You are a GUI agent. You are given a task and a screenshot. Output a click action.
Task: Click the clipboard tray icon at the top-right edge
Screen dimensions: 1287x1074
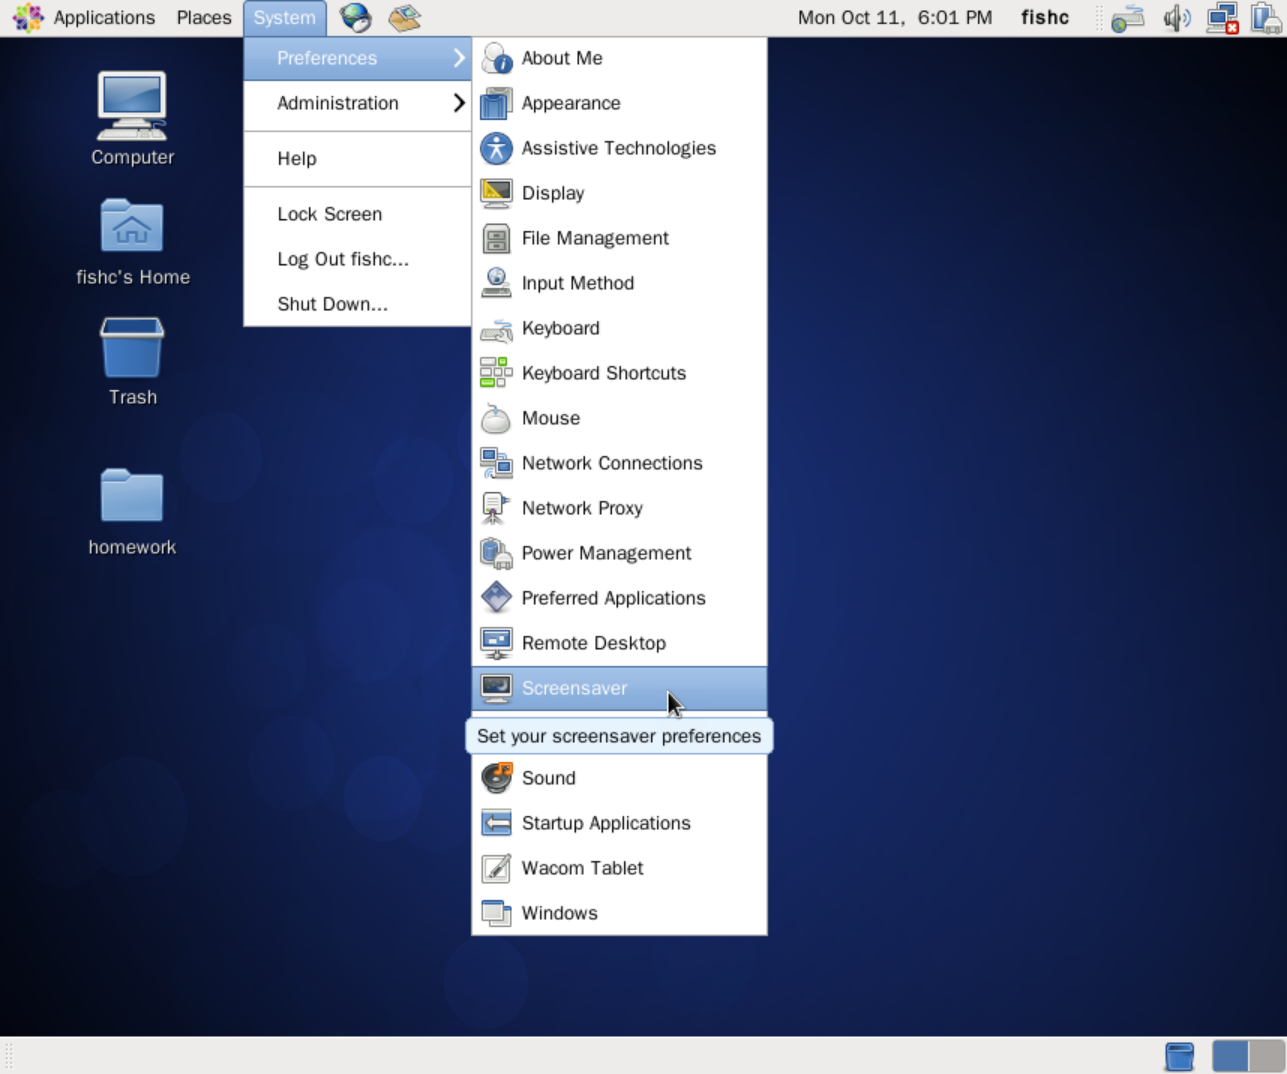[x=1266, y=18]
